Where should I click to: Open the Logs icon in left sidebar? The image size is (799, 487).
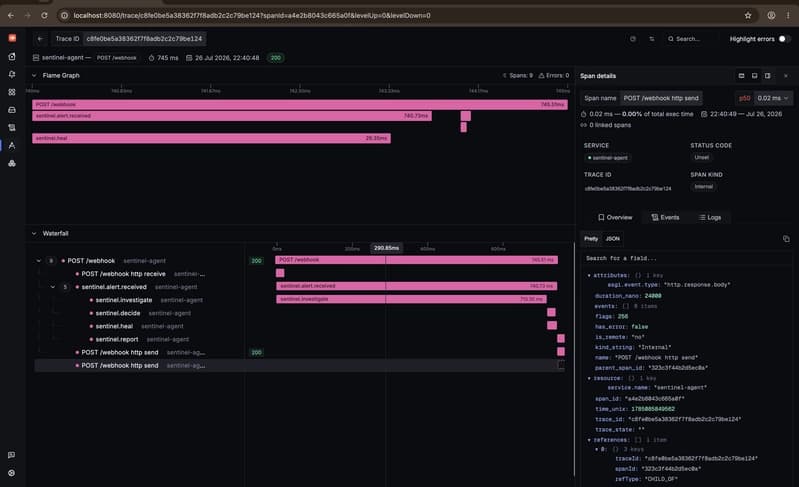pos(12,128)
